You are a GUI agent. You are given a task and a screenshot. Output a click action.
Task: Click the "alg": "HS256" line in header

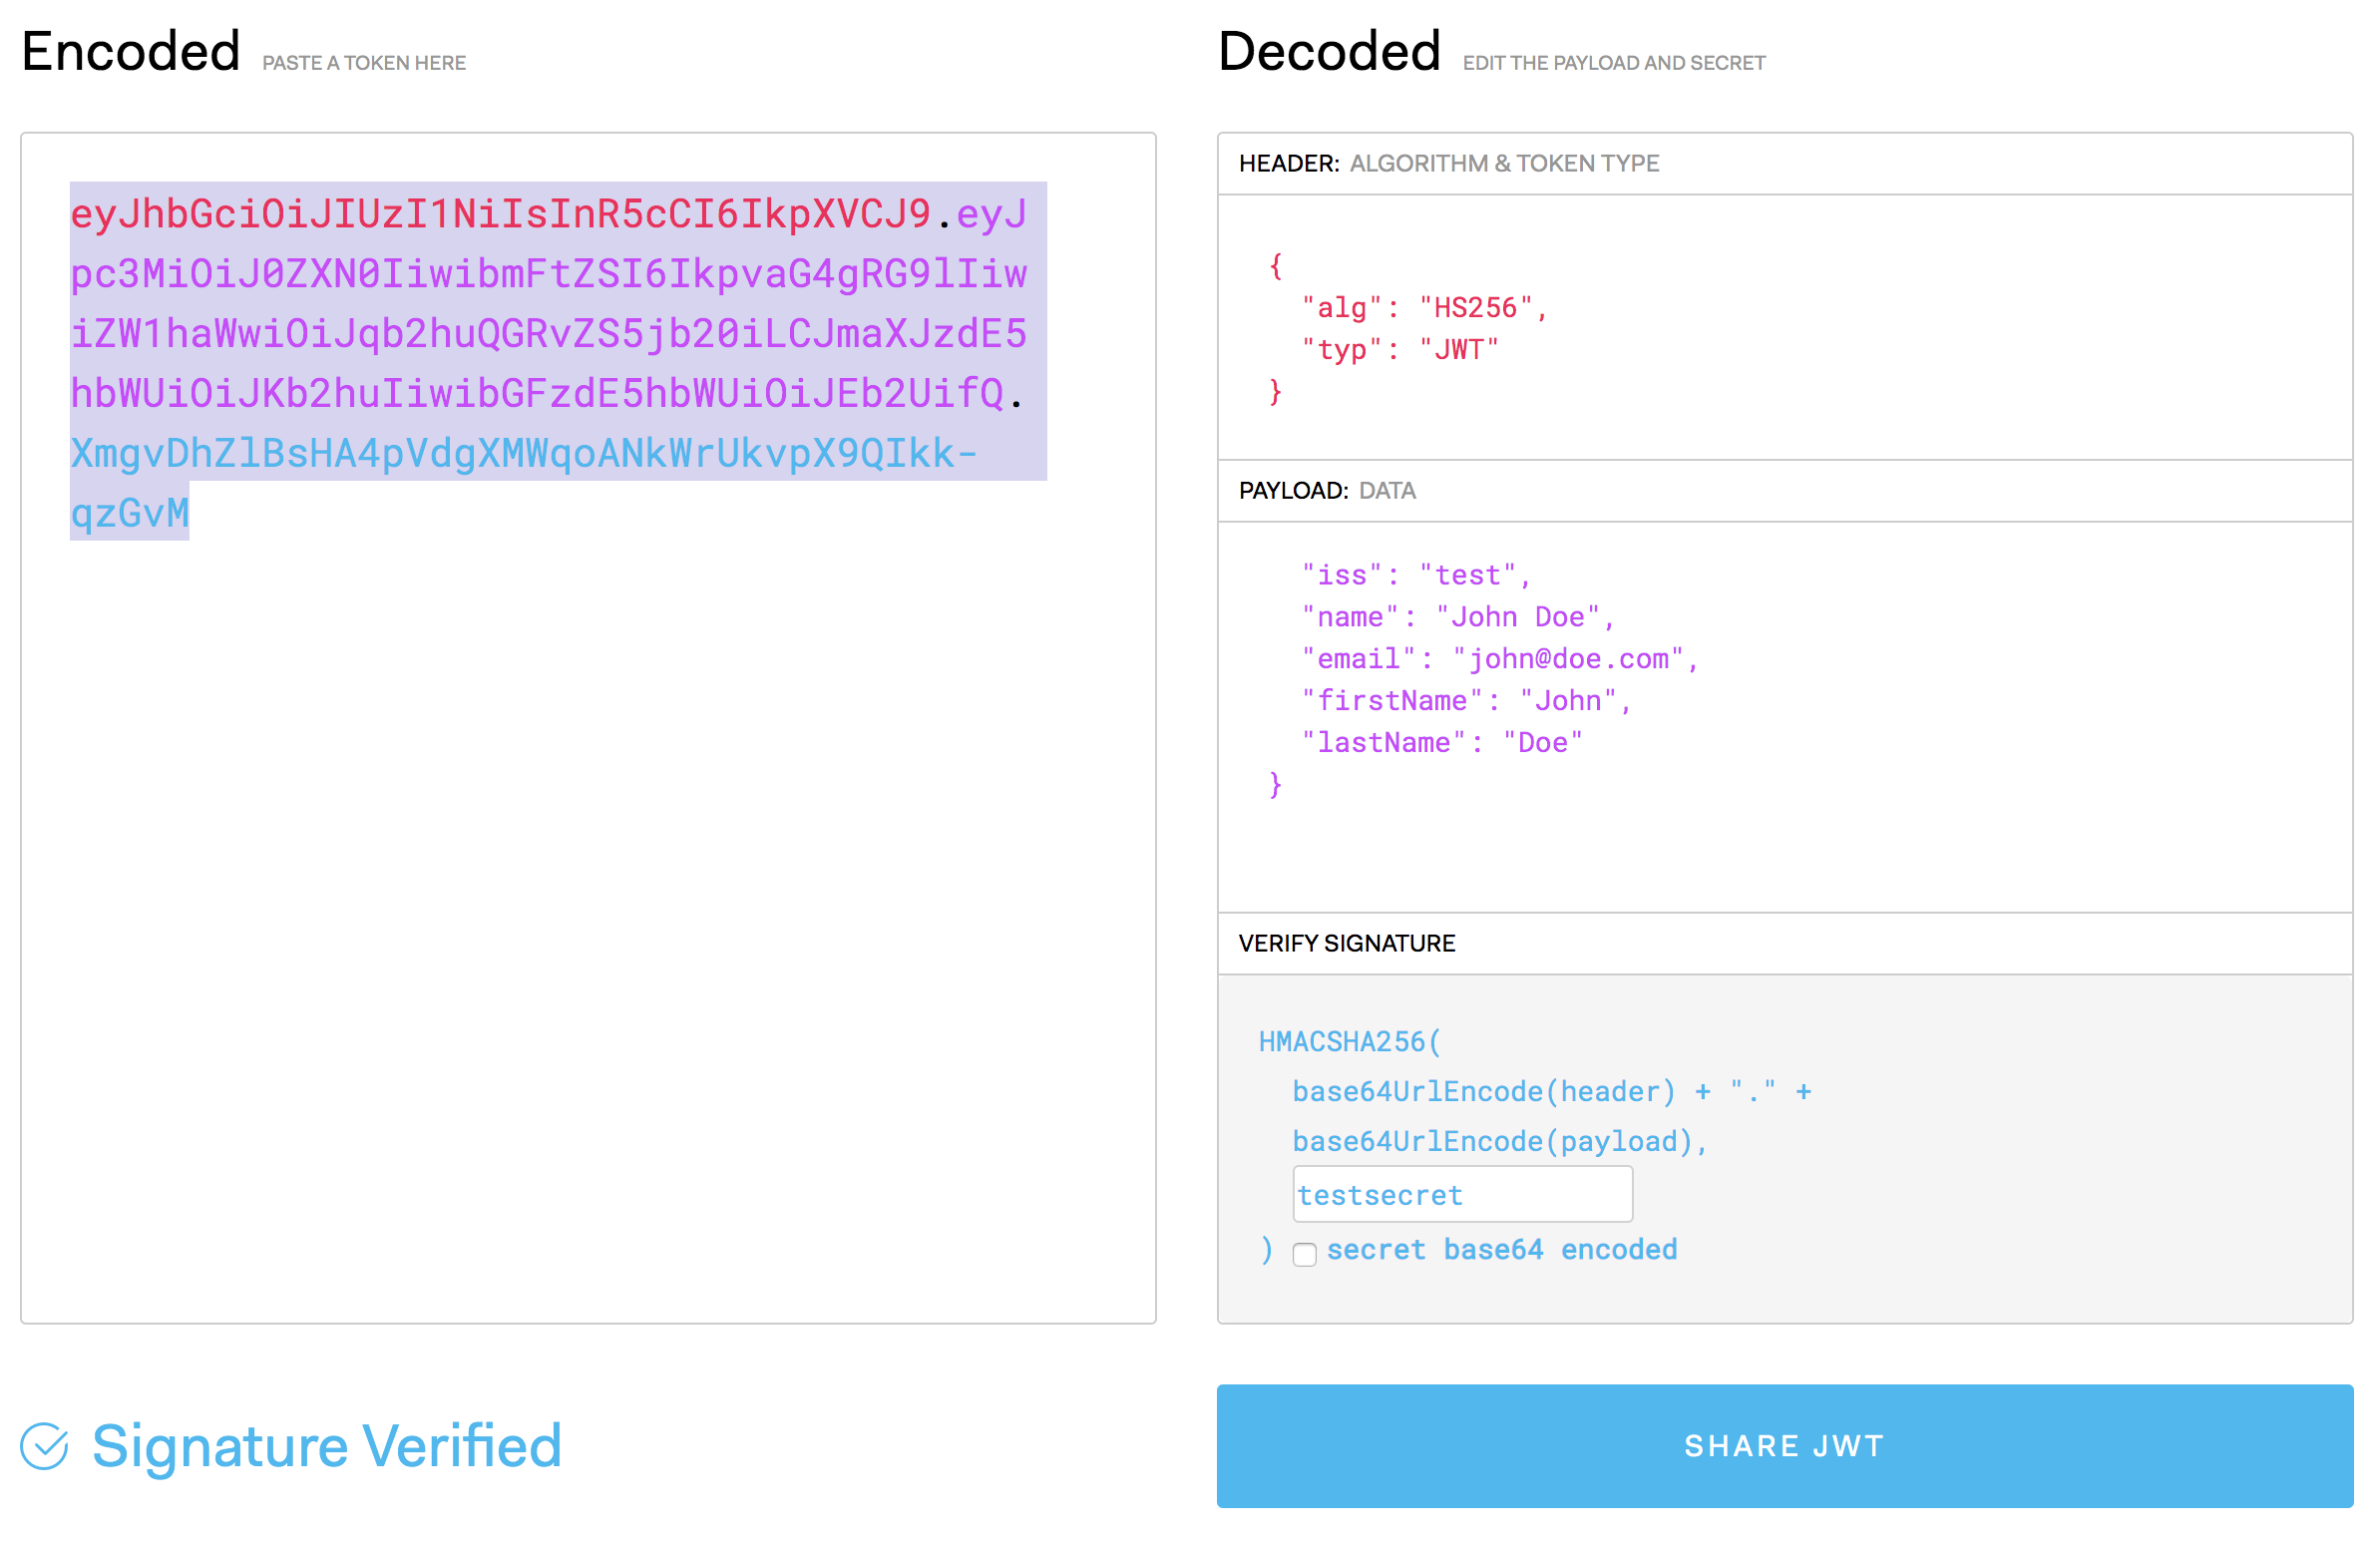pyautogui.click(x=1424, y=308)
